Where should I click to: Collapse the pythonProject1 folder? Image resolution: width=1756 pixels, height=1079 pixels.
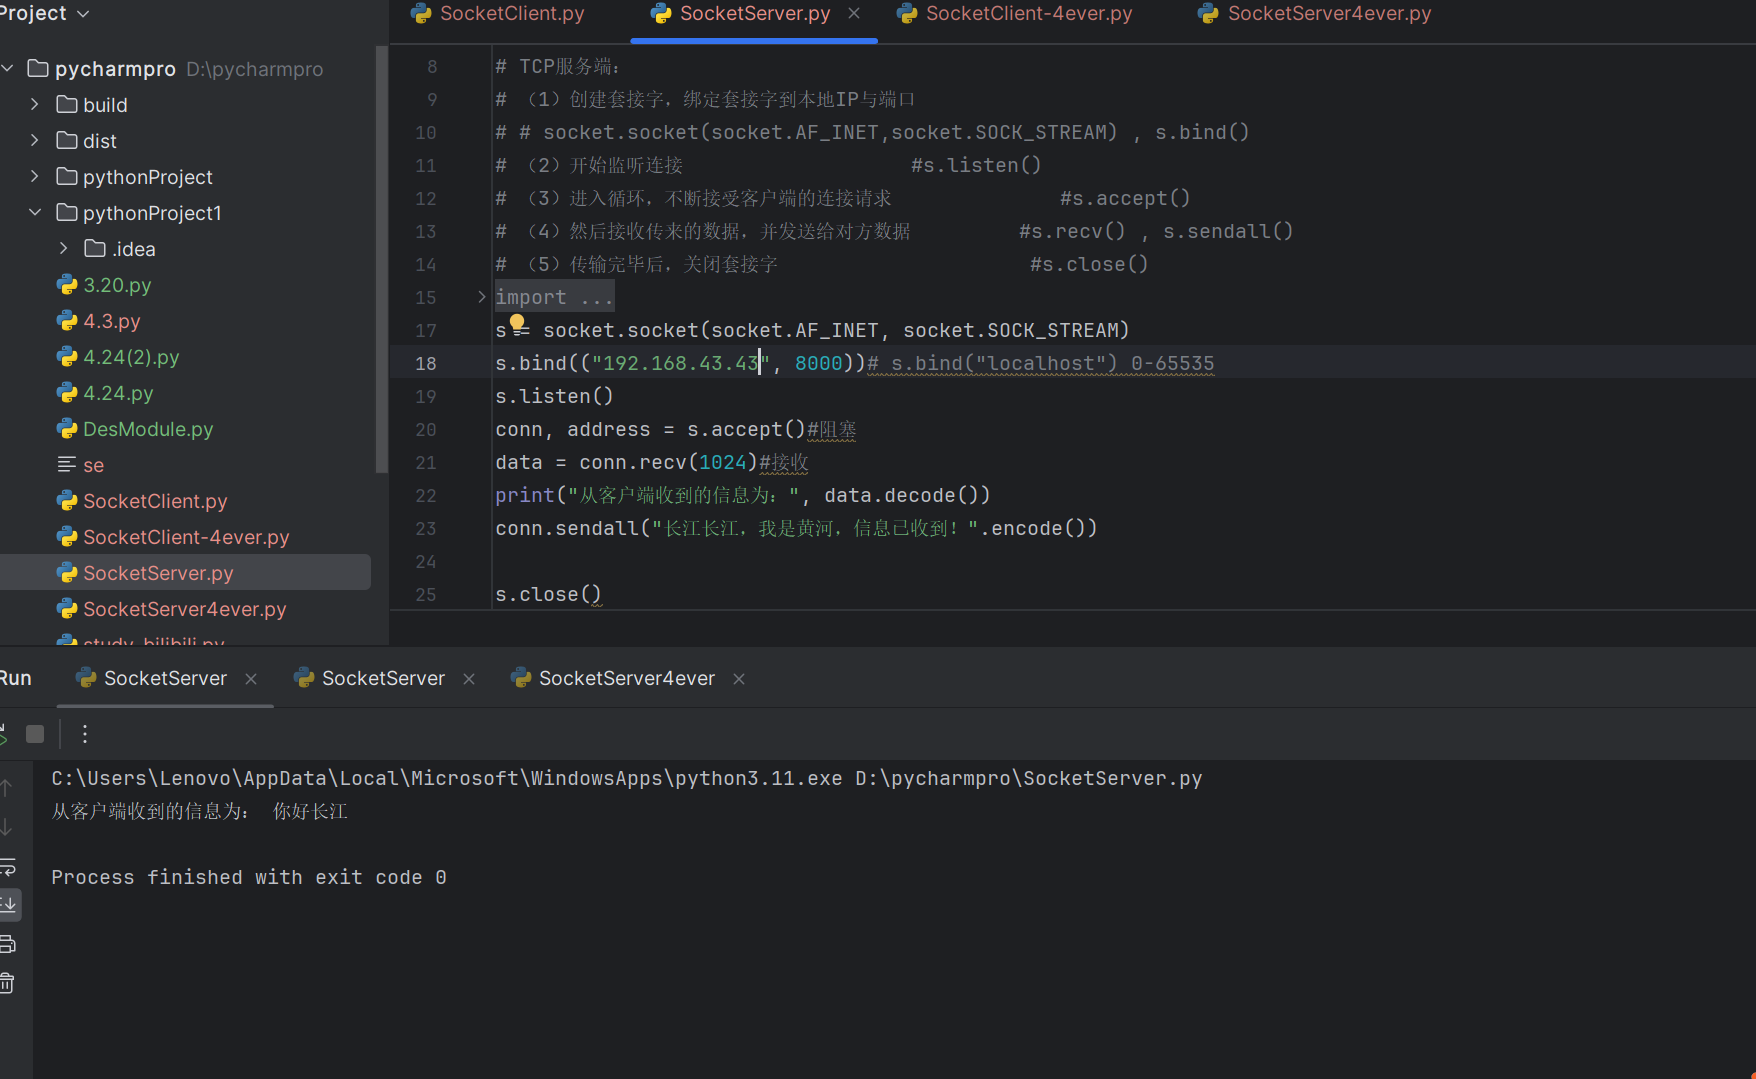point(35,213)
